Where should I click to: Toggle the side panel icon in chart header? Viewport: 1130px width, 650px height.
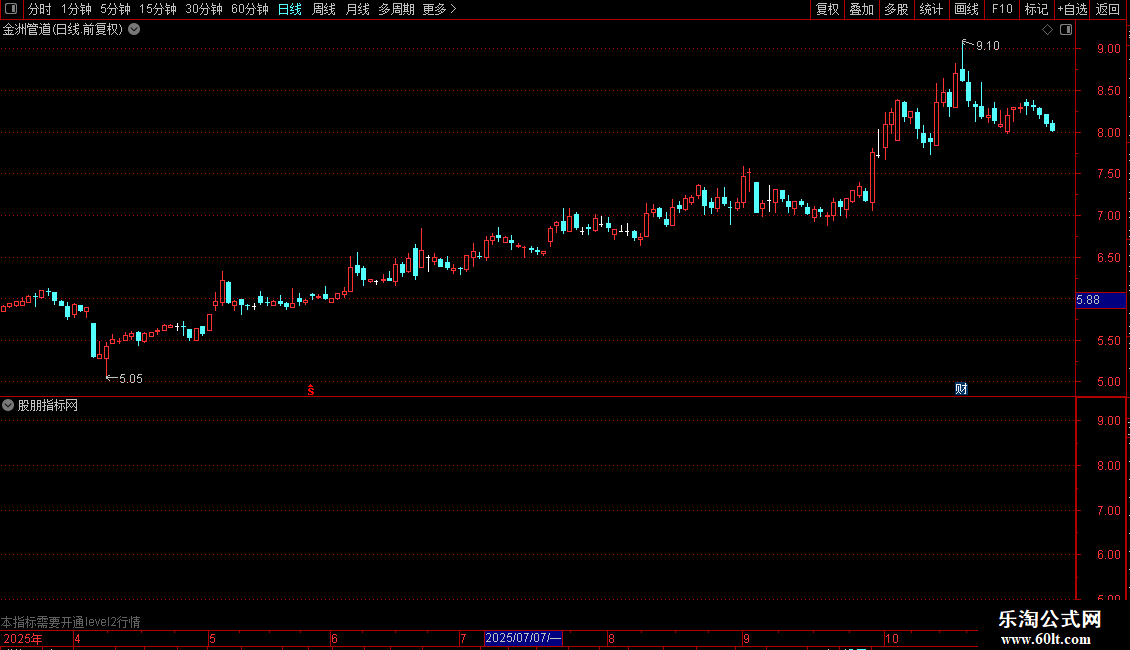[1066, 30]
